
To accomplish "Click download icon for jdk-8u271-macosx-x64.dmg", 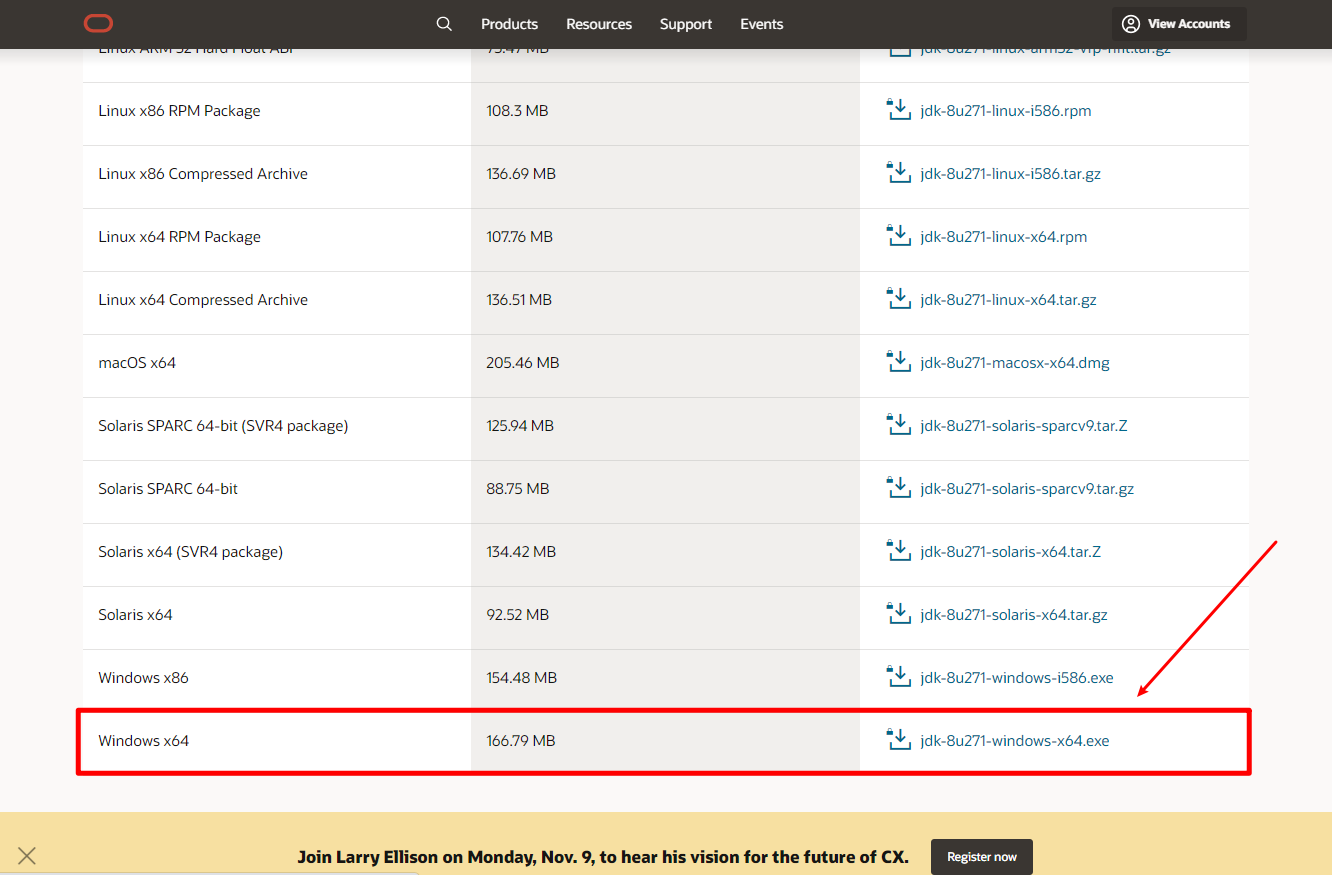I will (x=898, y=362).
